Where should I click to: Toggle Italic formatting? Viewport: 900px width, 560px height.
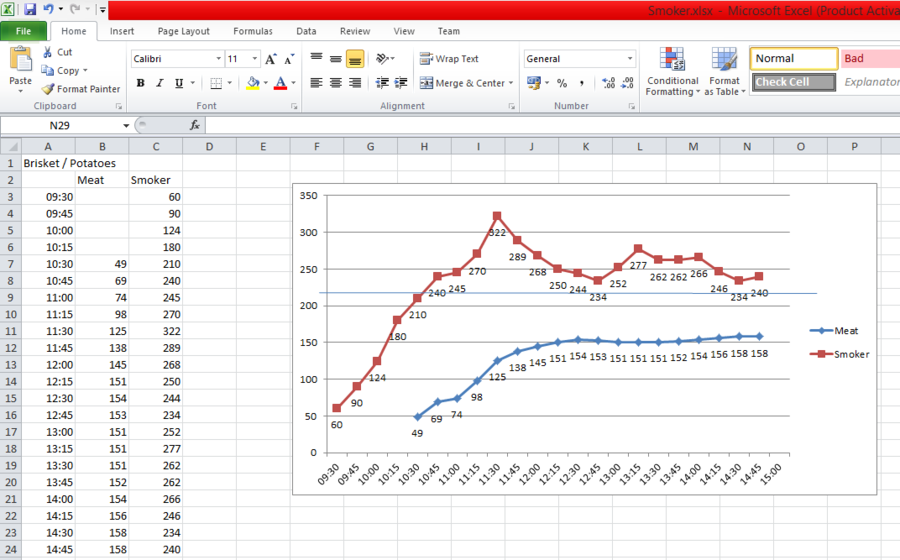(x=160, y=83)
